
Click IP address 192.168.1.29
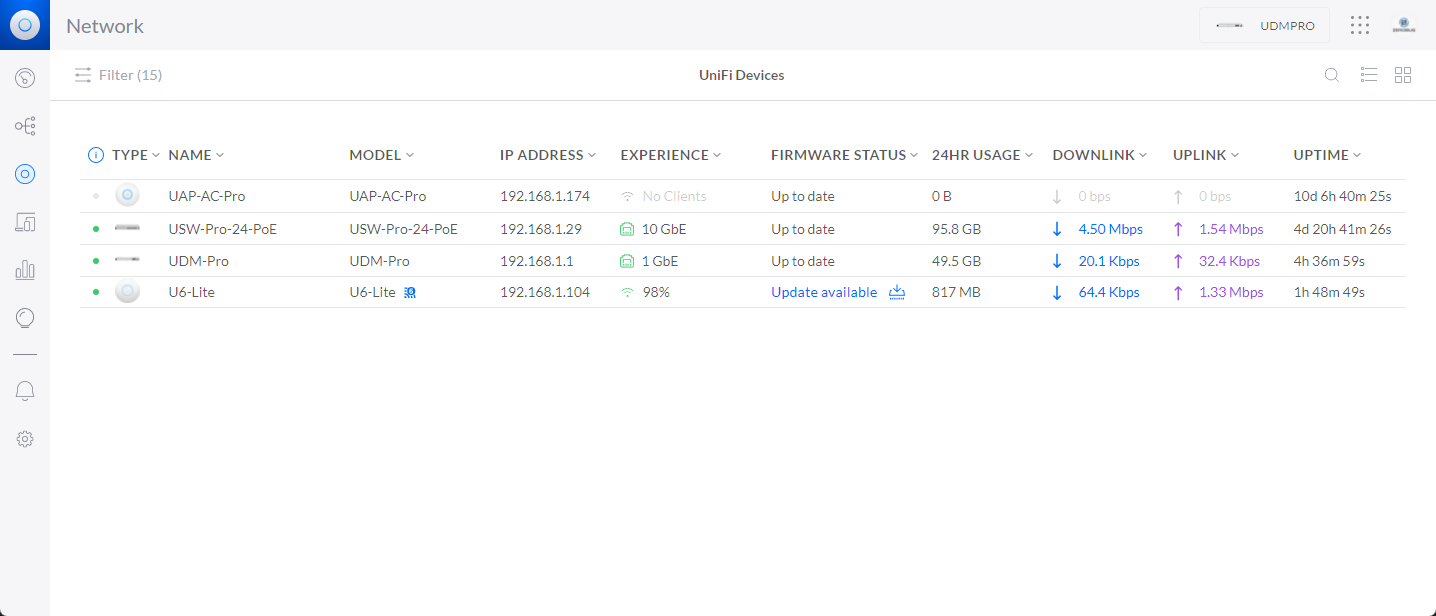[541, 229]
